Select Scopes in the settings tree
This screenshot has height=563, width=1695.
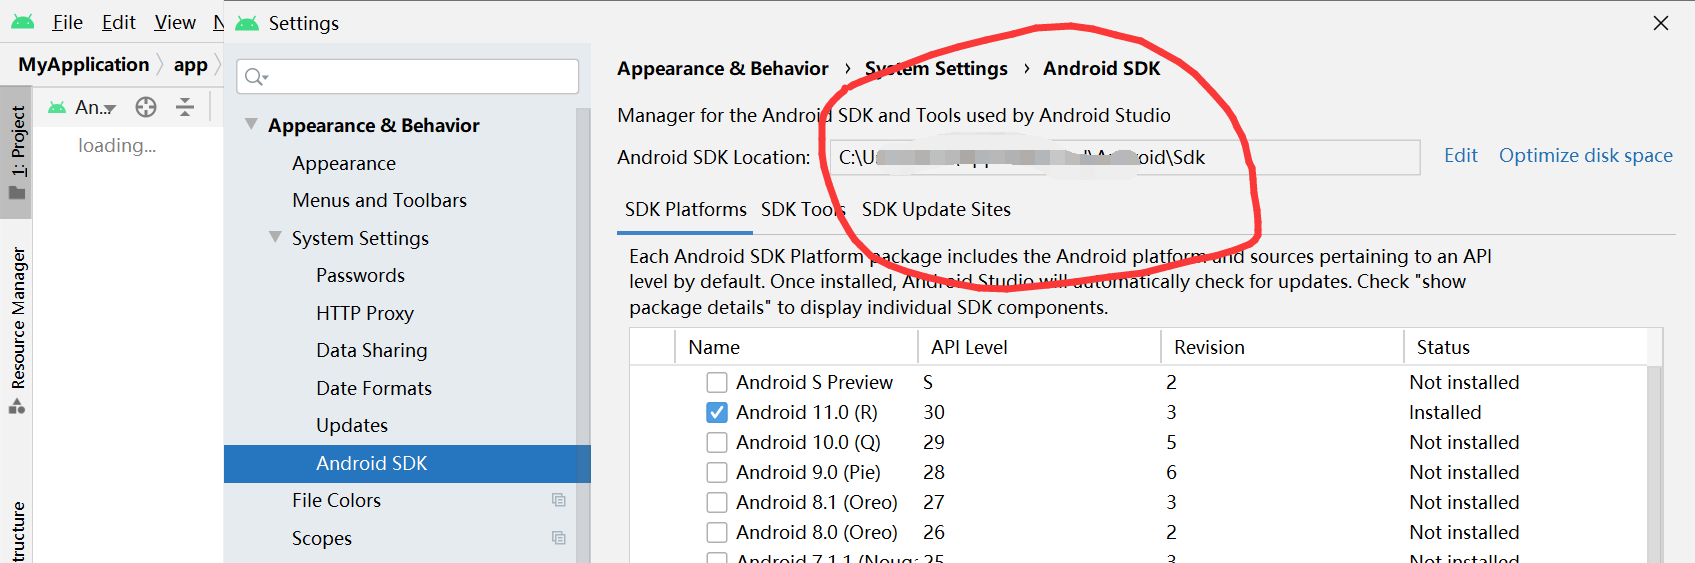point(322,538)
